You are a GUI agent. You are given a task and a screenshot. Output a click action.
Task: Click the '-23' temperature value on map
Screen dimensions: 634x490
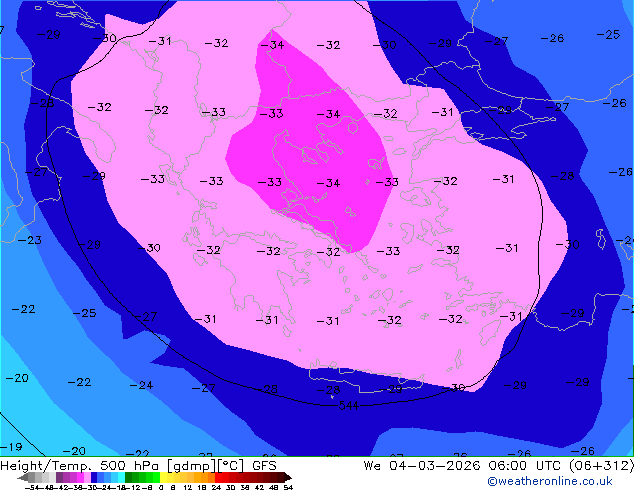[30, 240]
